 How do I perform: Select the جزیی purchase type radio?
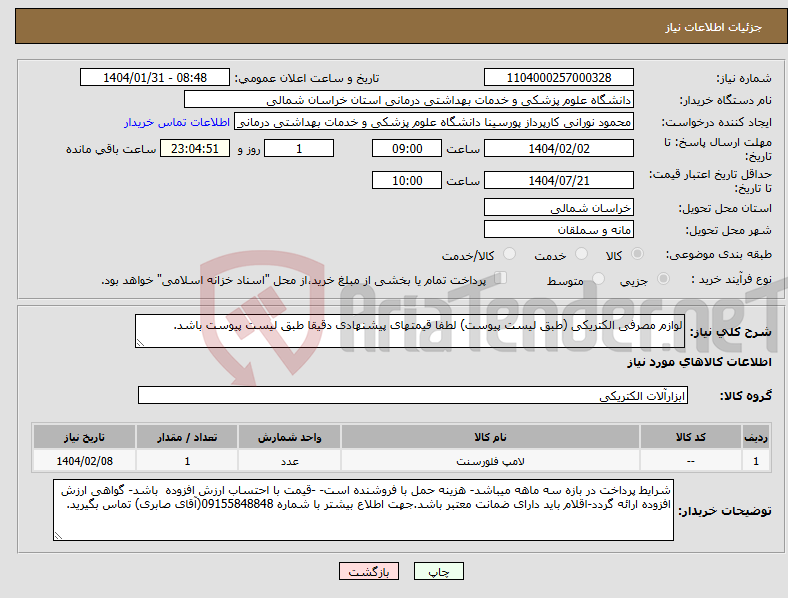point(663,278)
